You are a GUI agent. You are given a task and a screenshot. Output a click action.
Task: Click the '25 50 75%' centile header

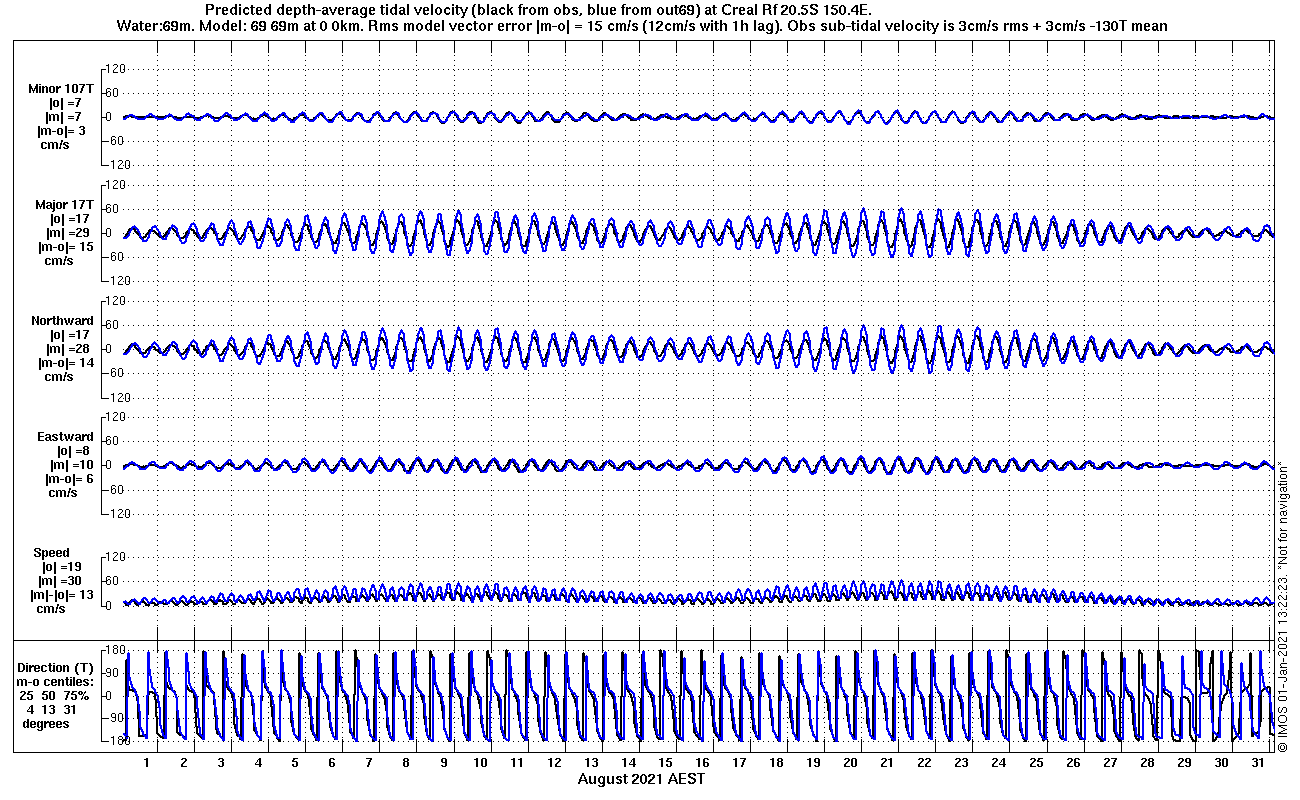point(55,695)
